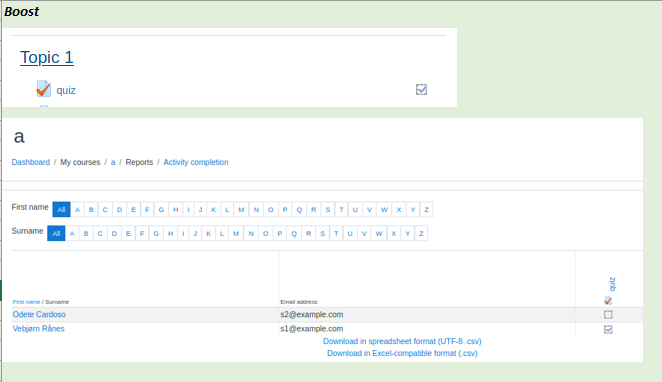
Task: Open Odete Cardoso's profile link
Action: click(39, 314)
